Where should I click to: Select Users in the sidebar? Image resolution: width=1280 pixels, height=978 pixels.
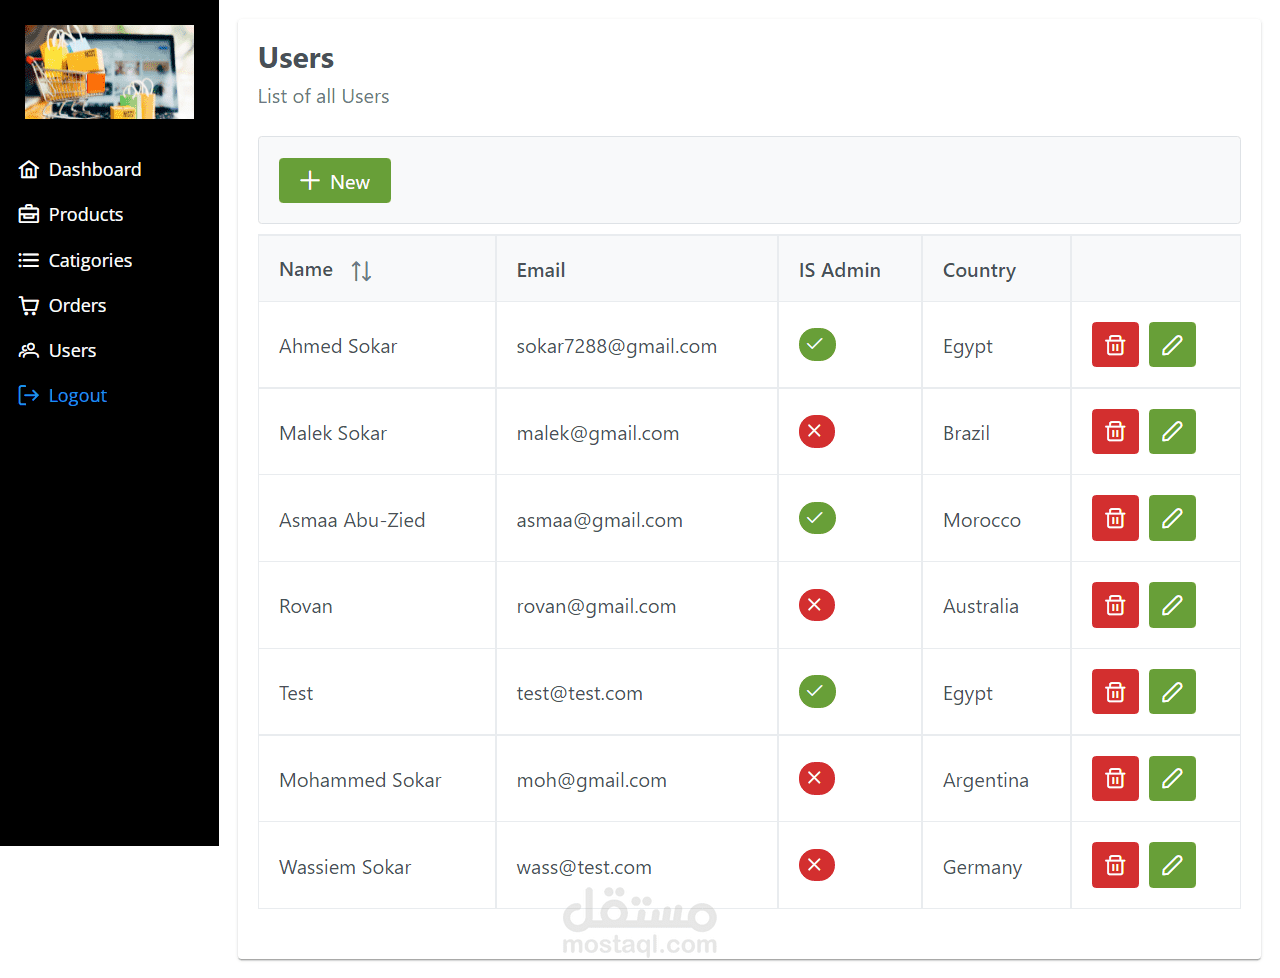click(57, 350)
